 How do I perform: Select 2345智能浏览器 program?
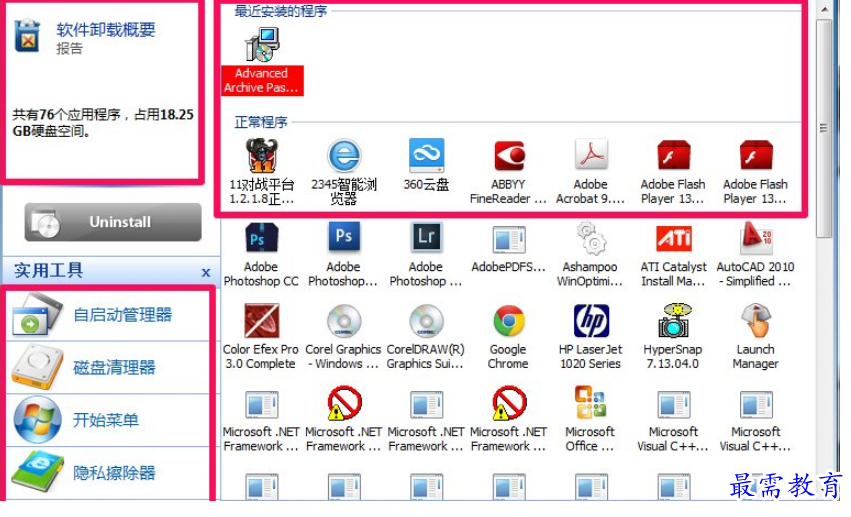[344, 171]
